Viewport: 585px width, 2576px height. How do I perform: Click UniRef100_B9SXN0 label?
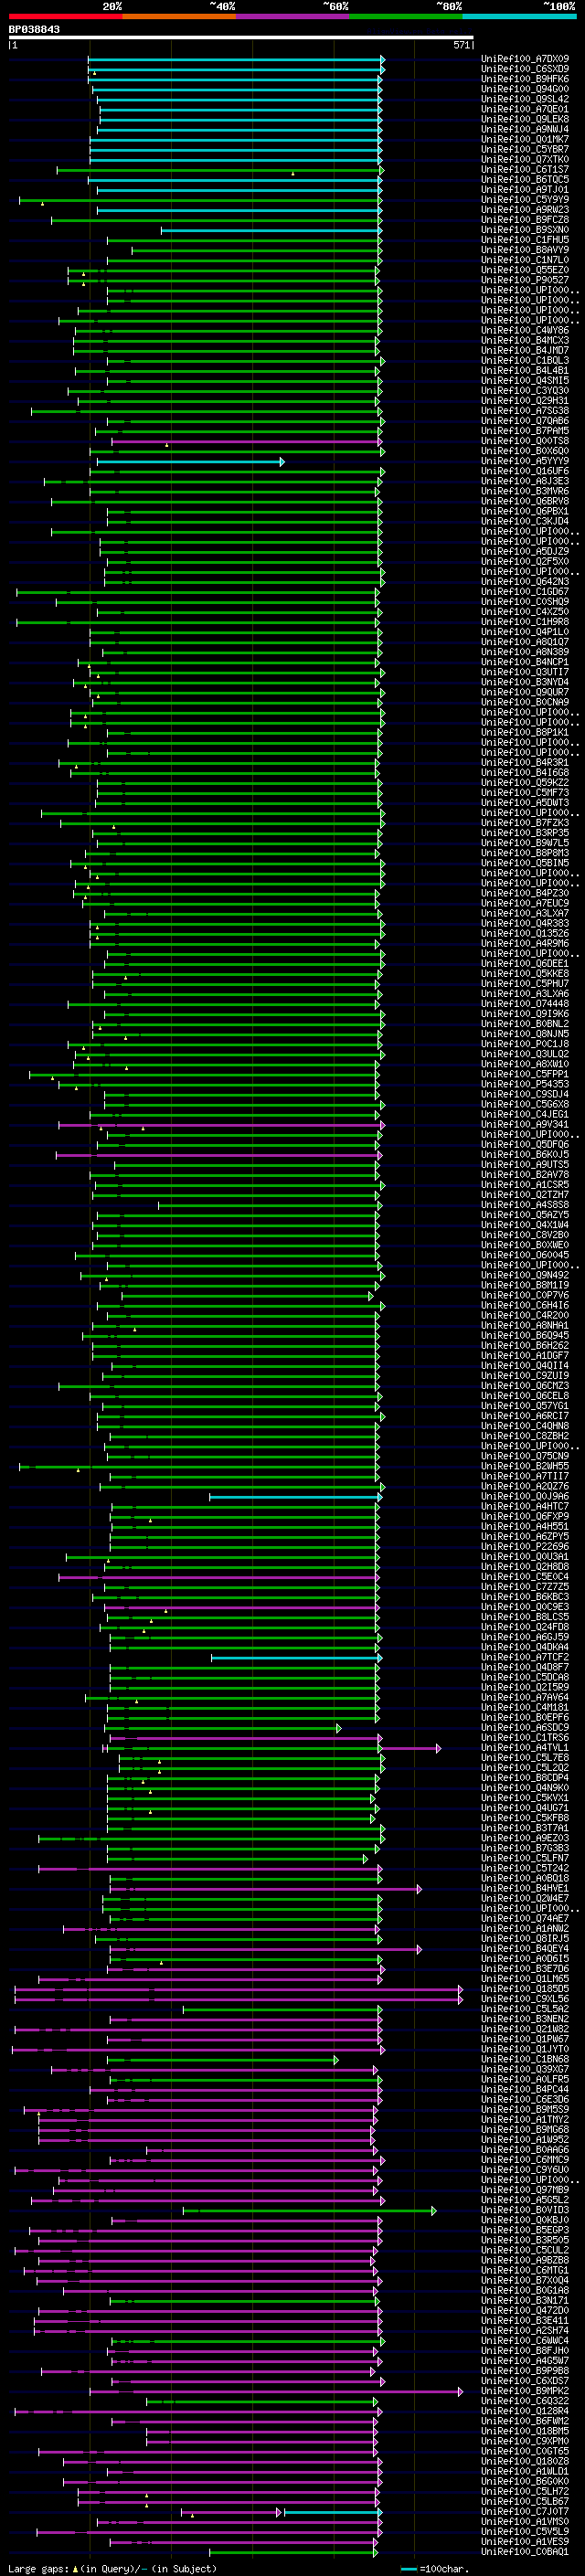[525, 230]
